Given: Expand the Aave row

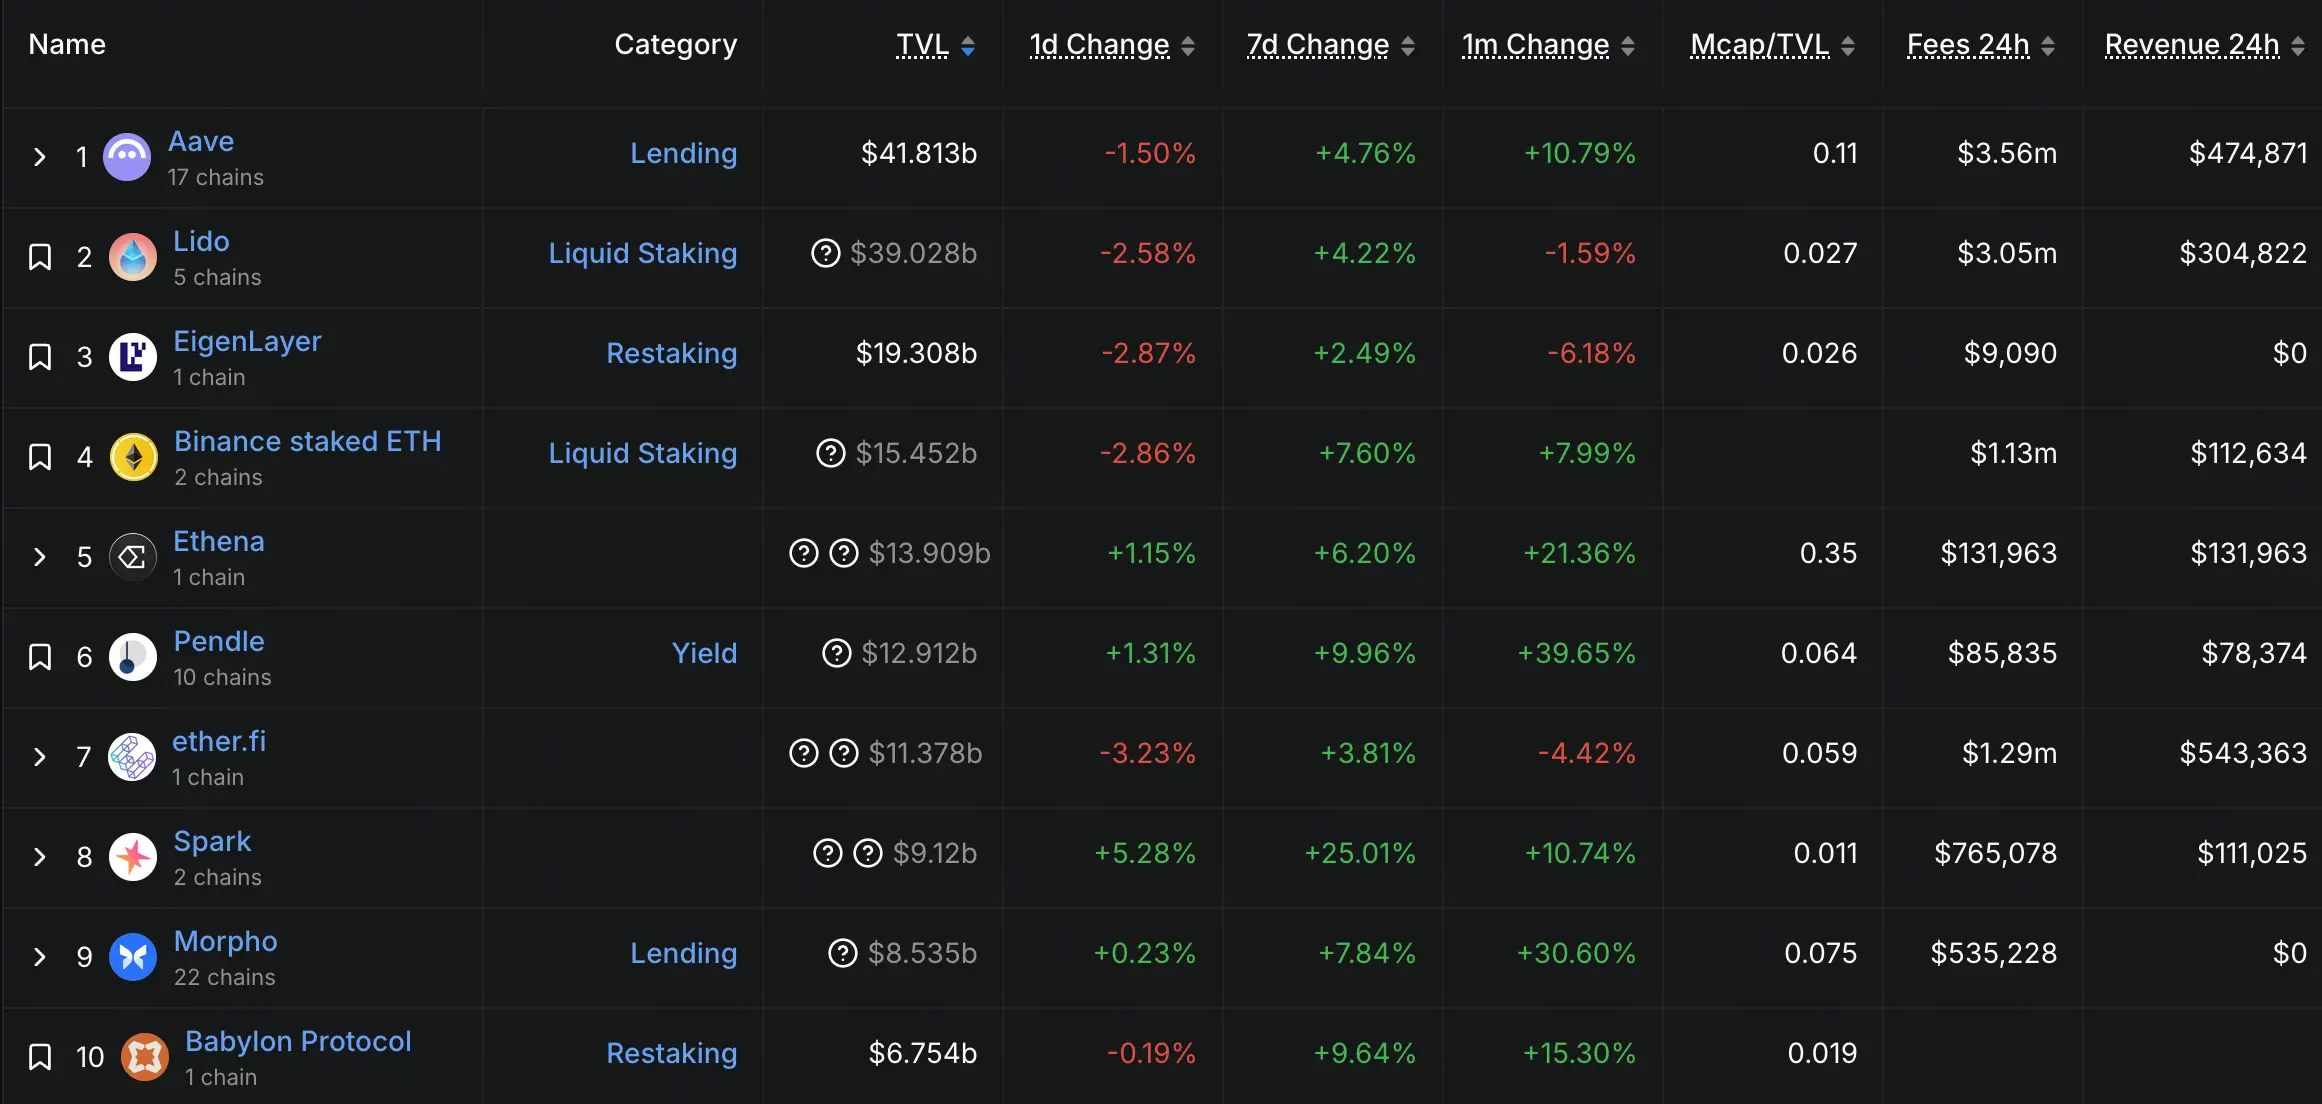Looking at the screenshot, I should pyautogui.click(x=40, y=157).
